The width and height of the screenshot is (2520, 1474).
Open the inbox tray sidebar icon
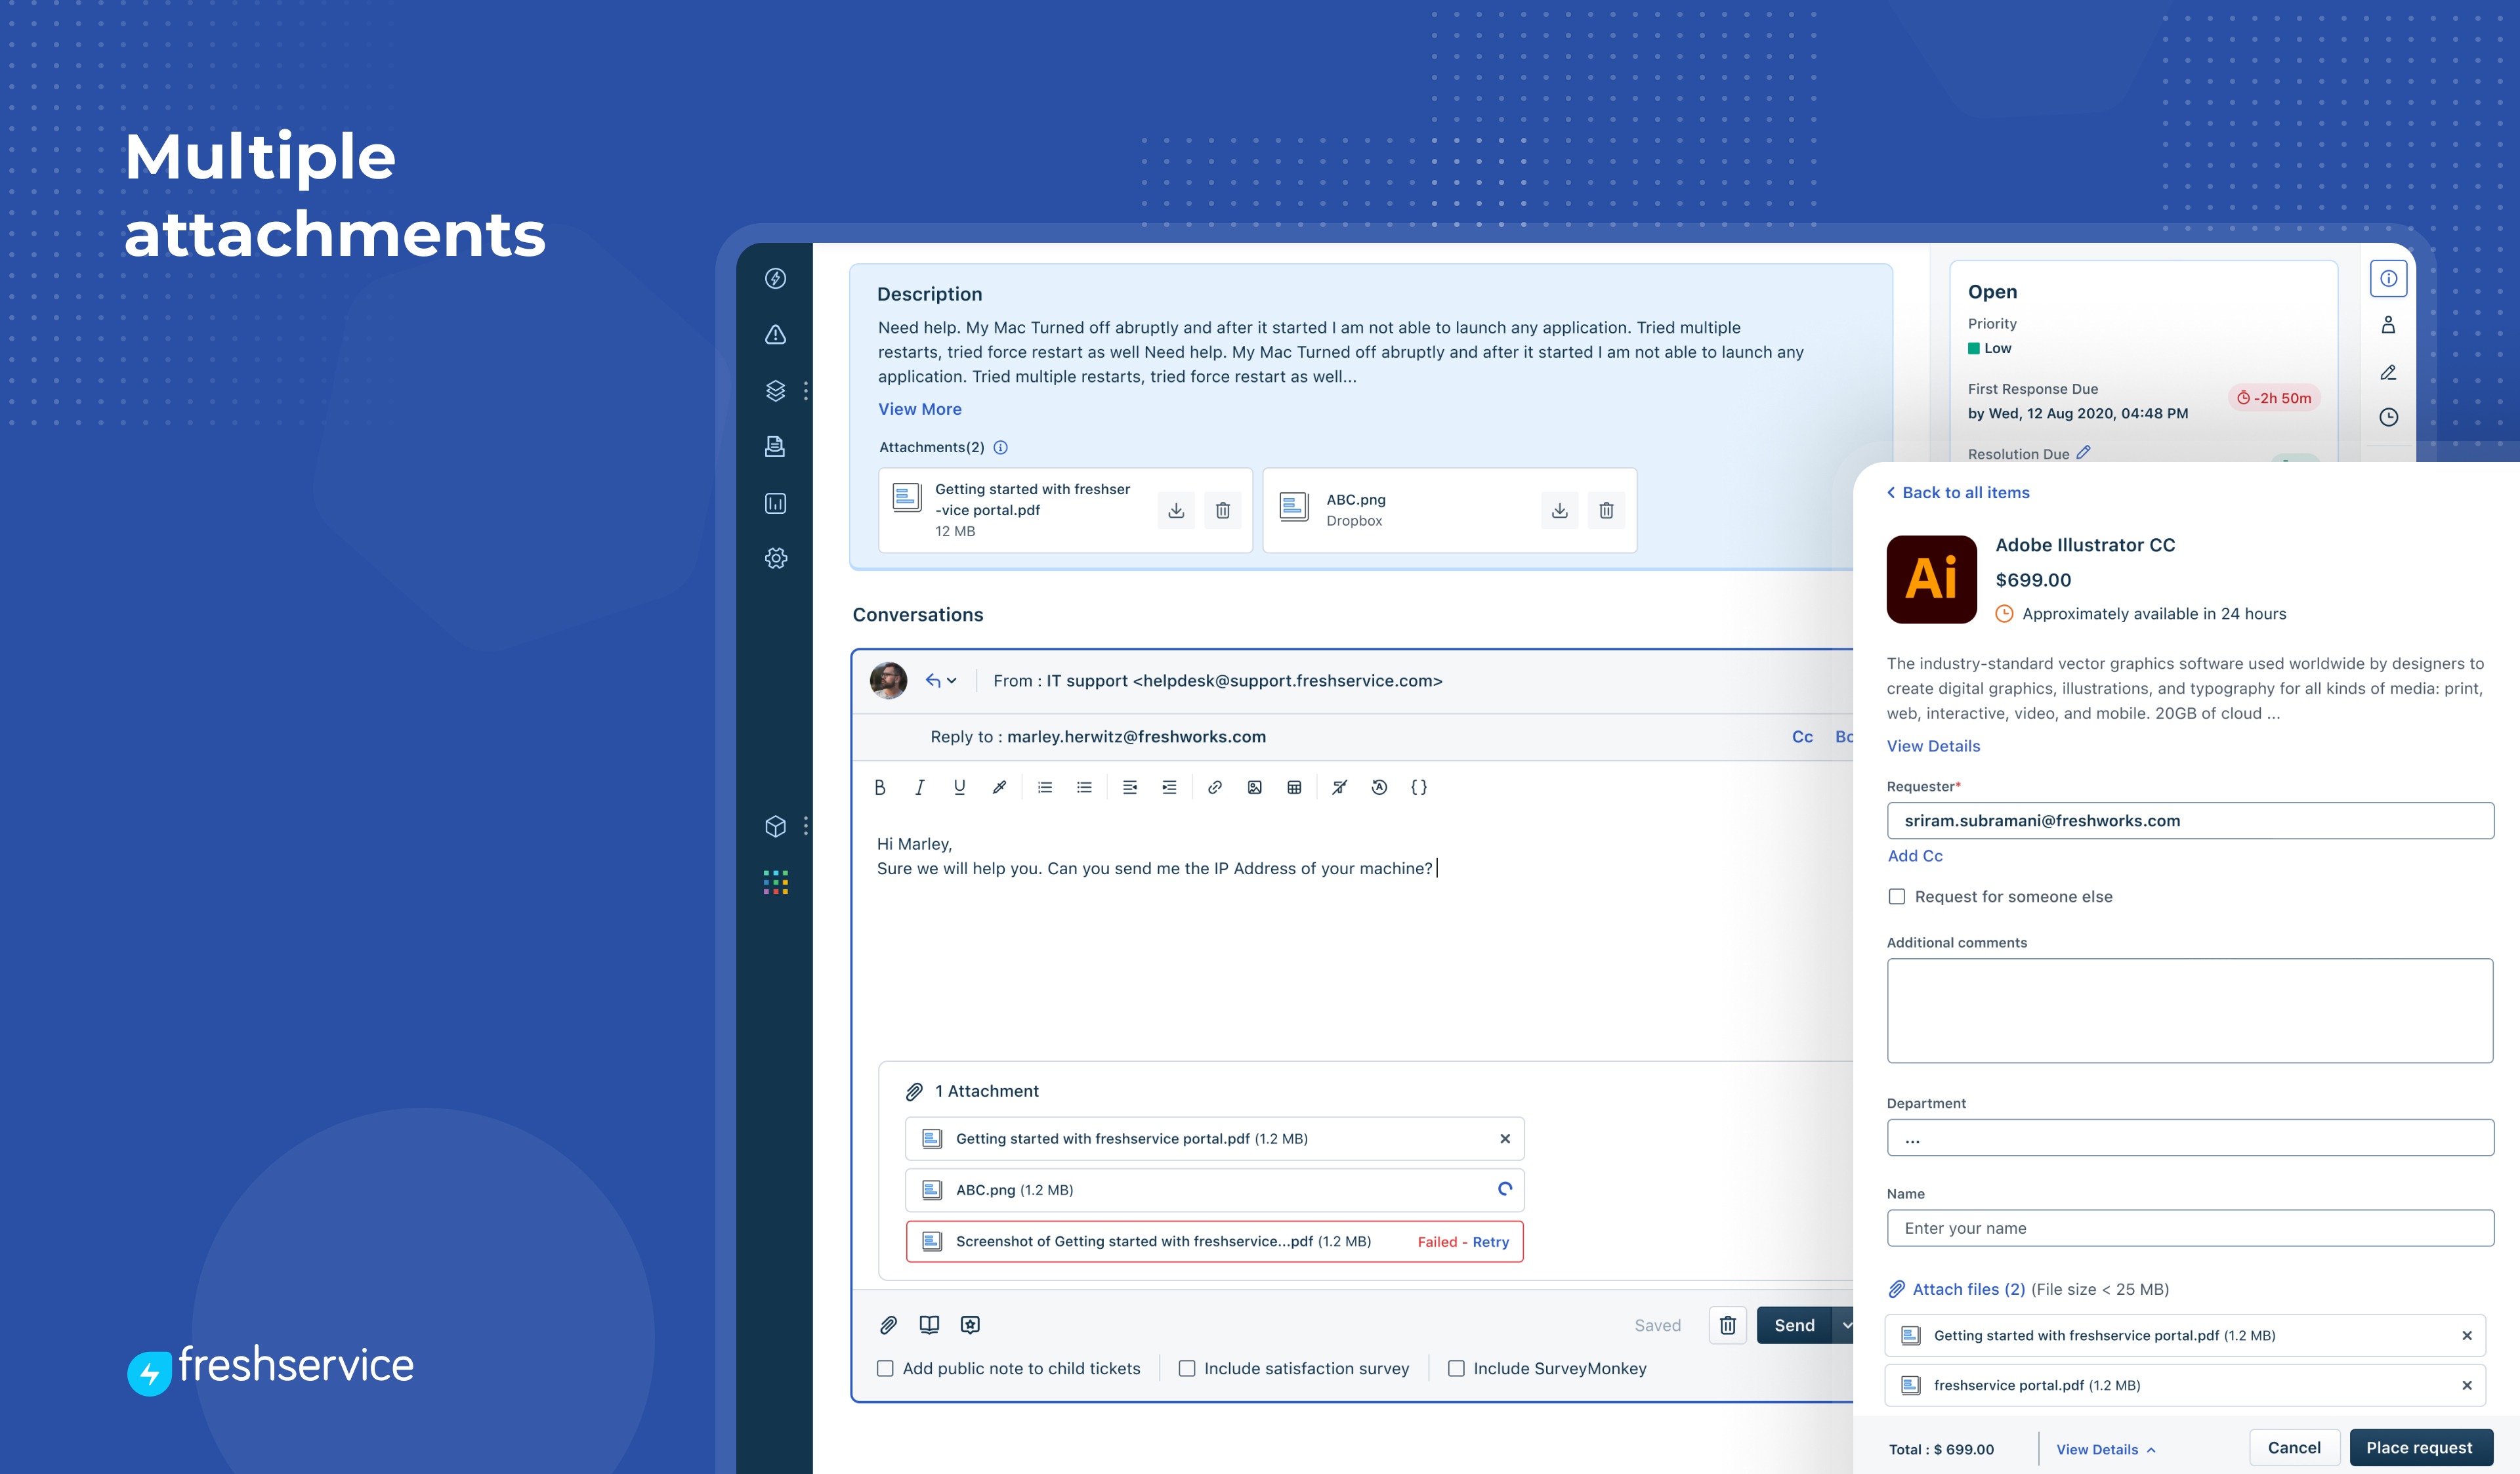(775, 446)
